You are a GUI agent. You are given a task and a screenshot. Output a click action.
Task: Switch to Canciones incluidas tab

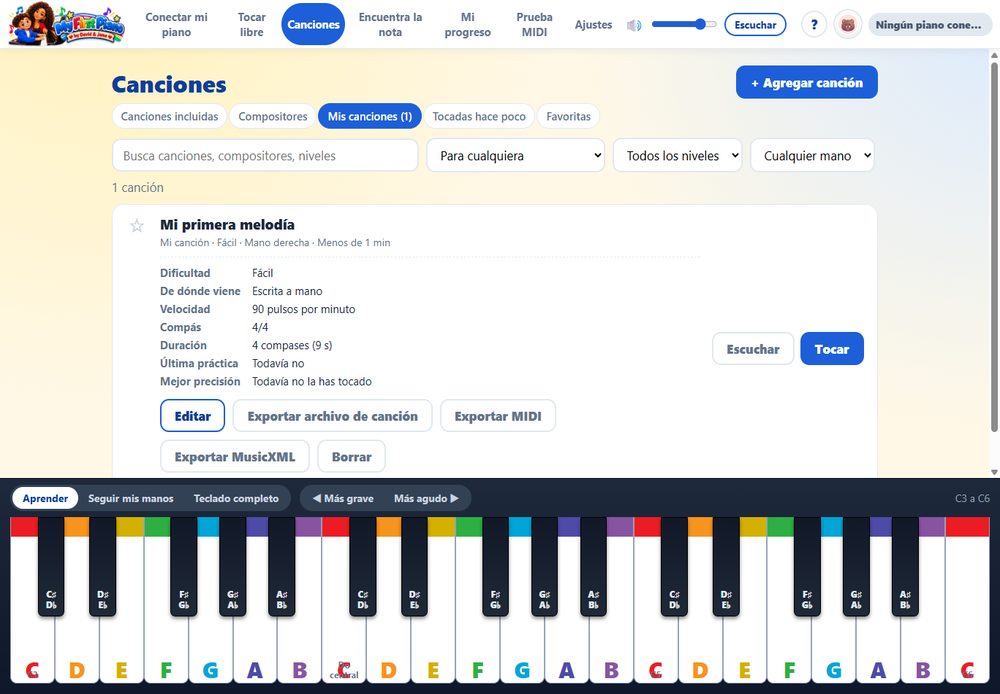pyautogui.click(x=170, y=116)
